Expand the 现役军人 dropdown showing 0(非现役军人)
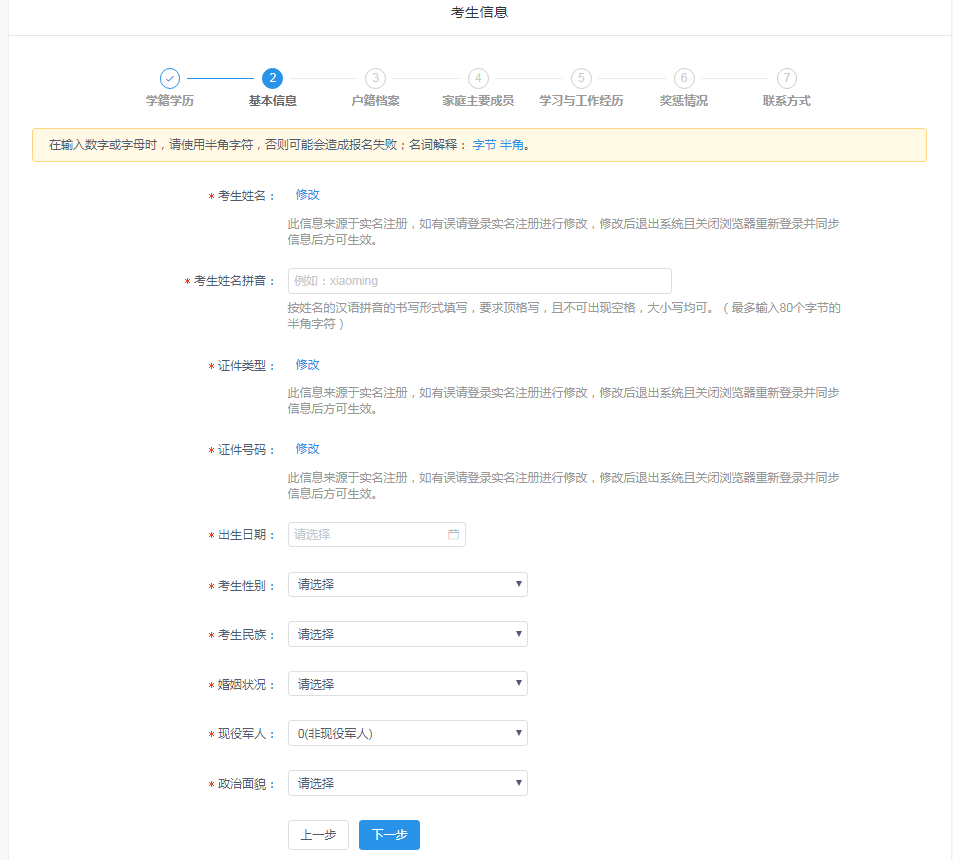 [x=407, y=733]
